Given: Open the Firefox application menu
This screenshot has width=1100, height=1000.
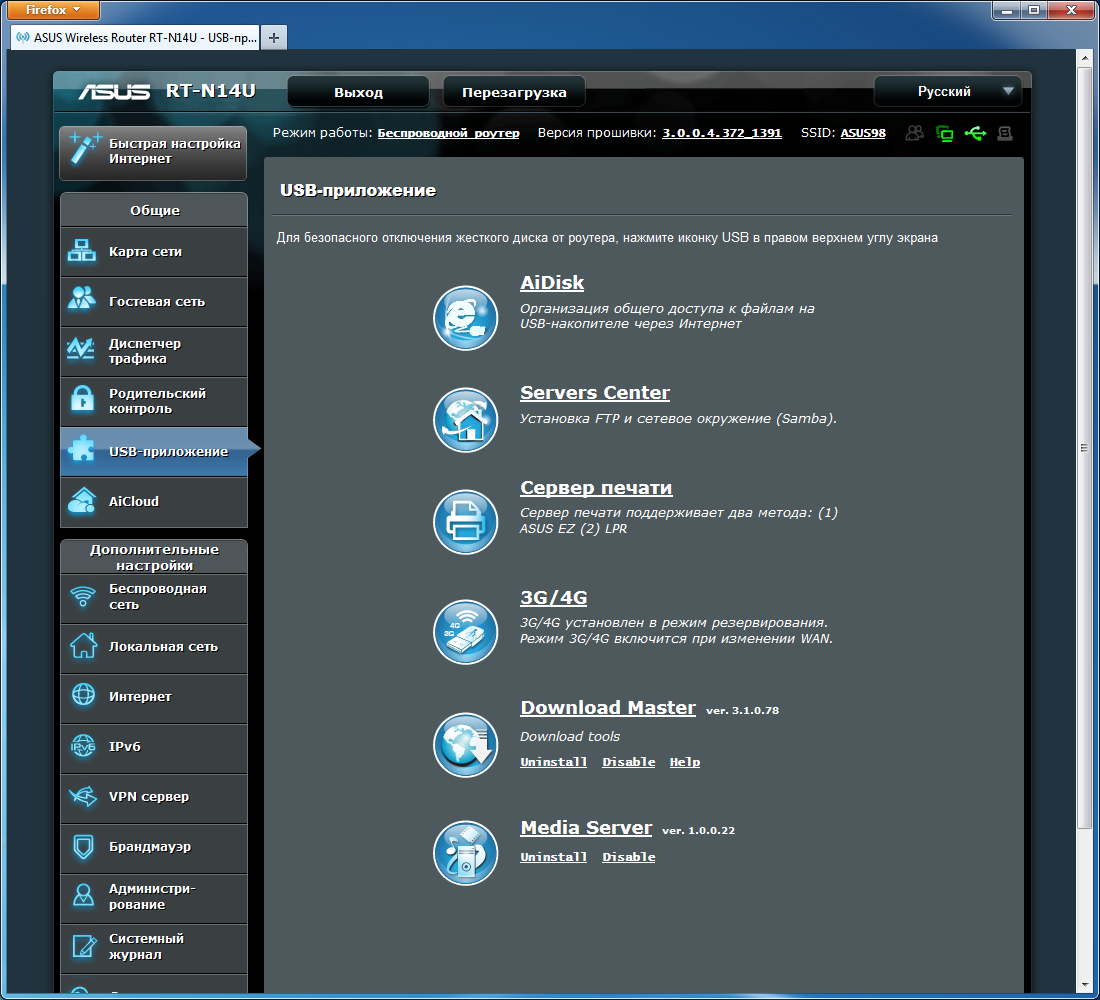Looking at the screenshot, I should (53, 10).
